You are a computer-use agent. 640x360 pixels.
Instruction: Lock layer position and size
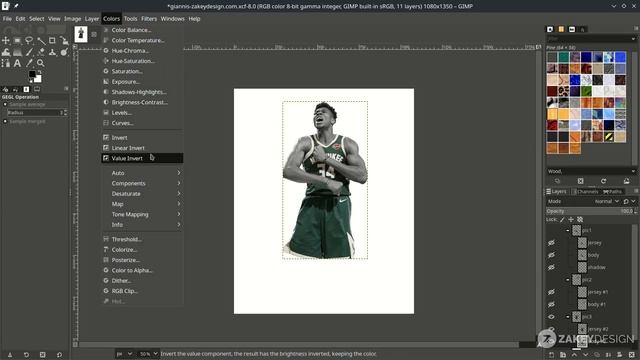[x=571, y=220]
